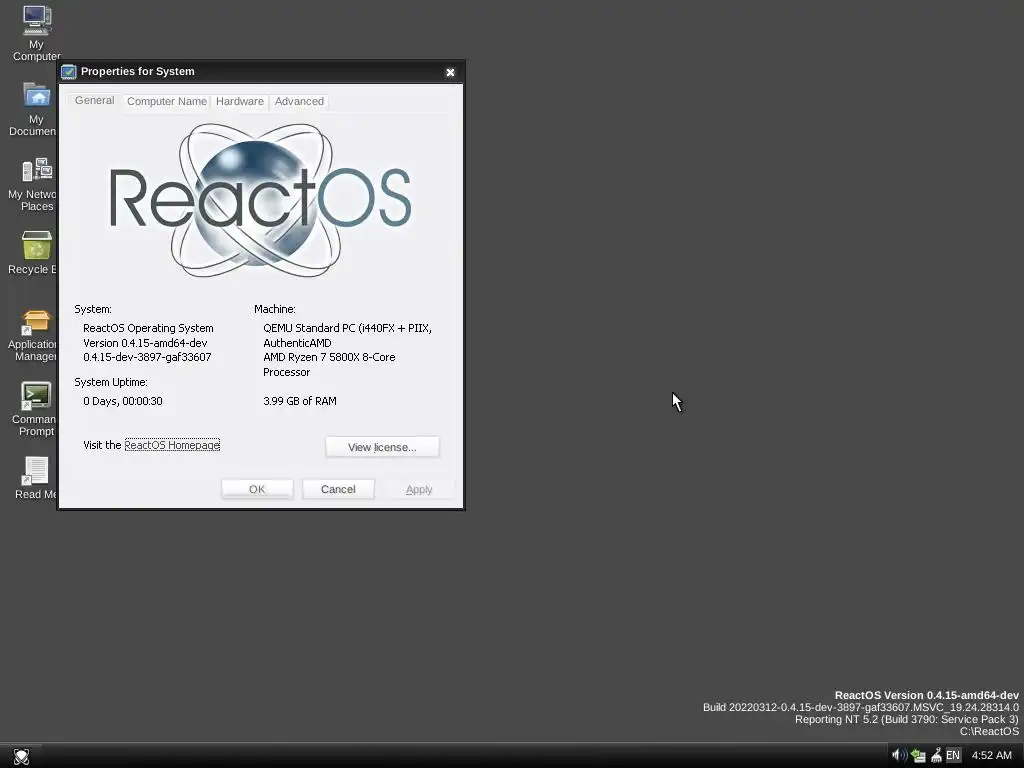Click the 'Machine:' label

coord(275,309)
